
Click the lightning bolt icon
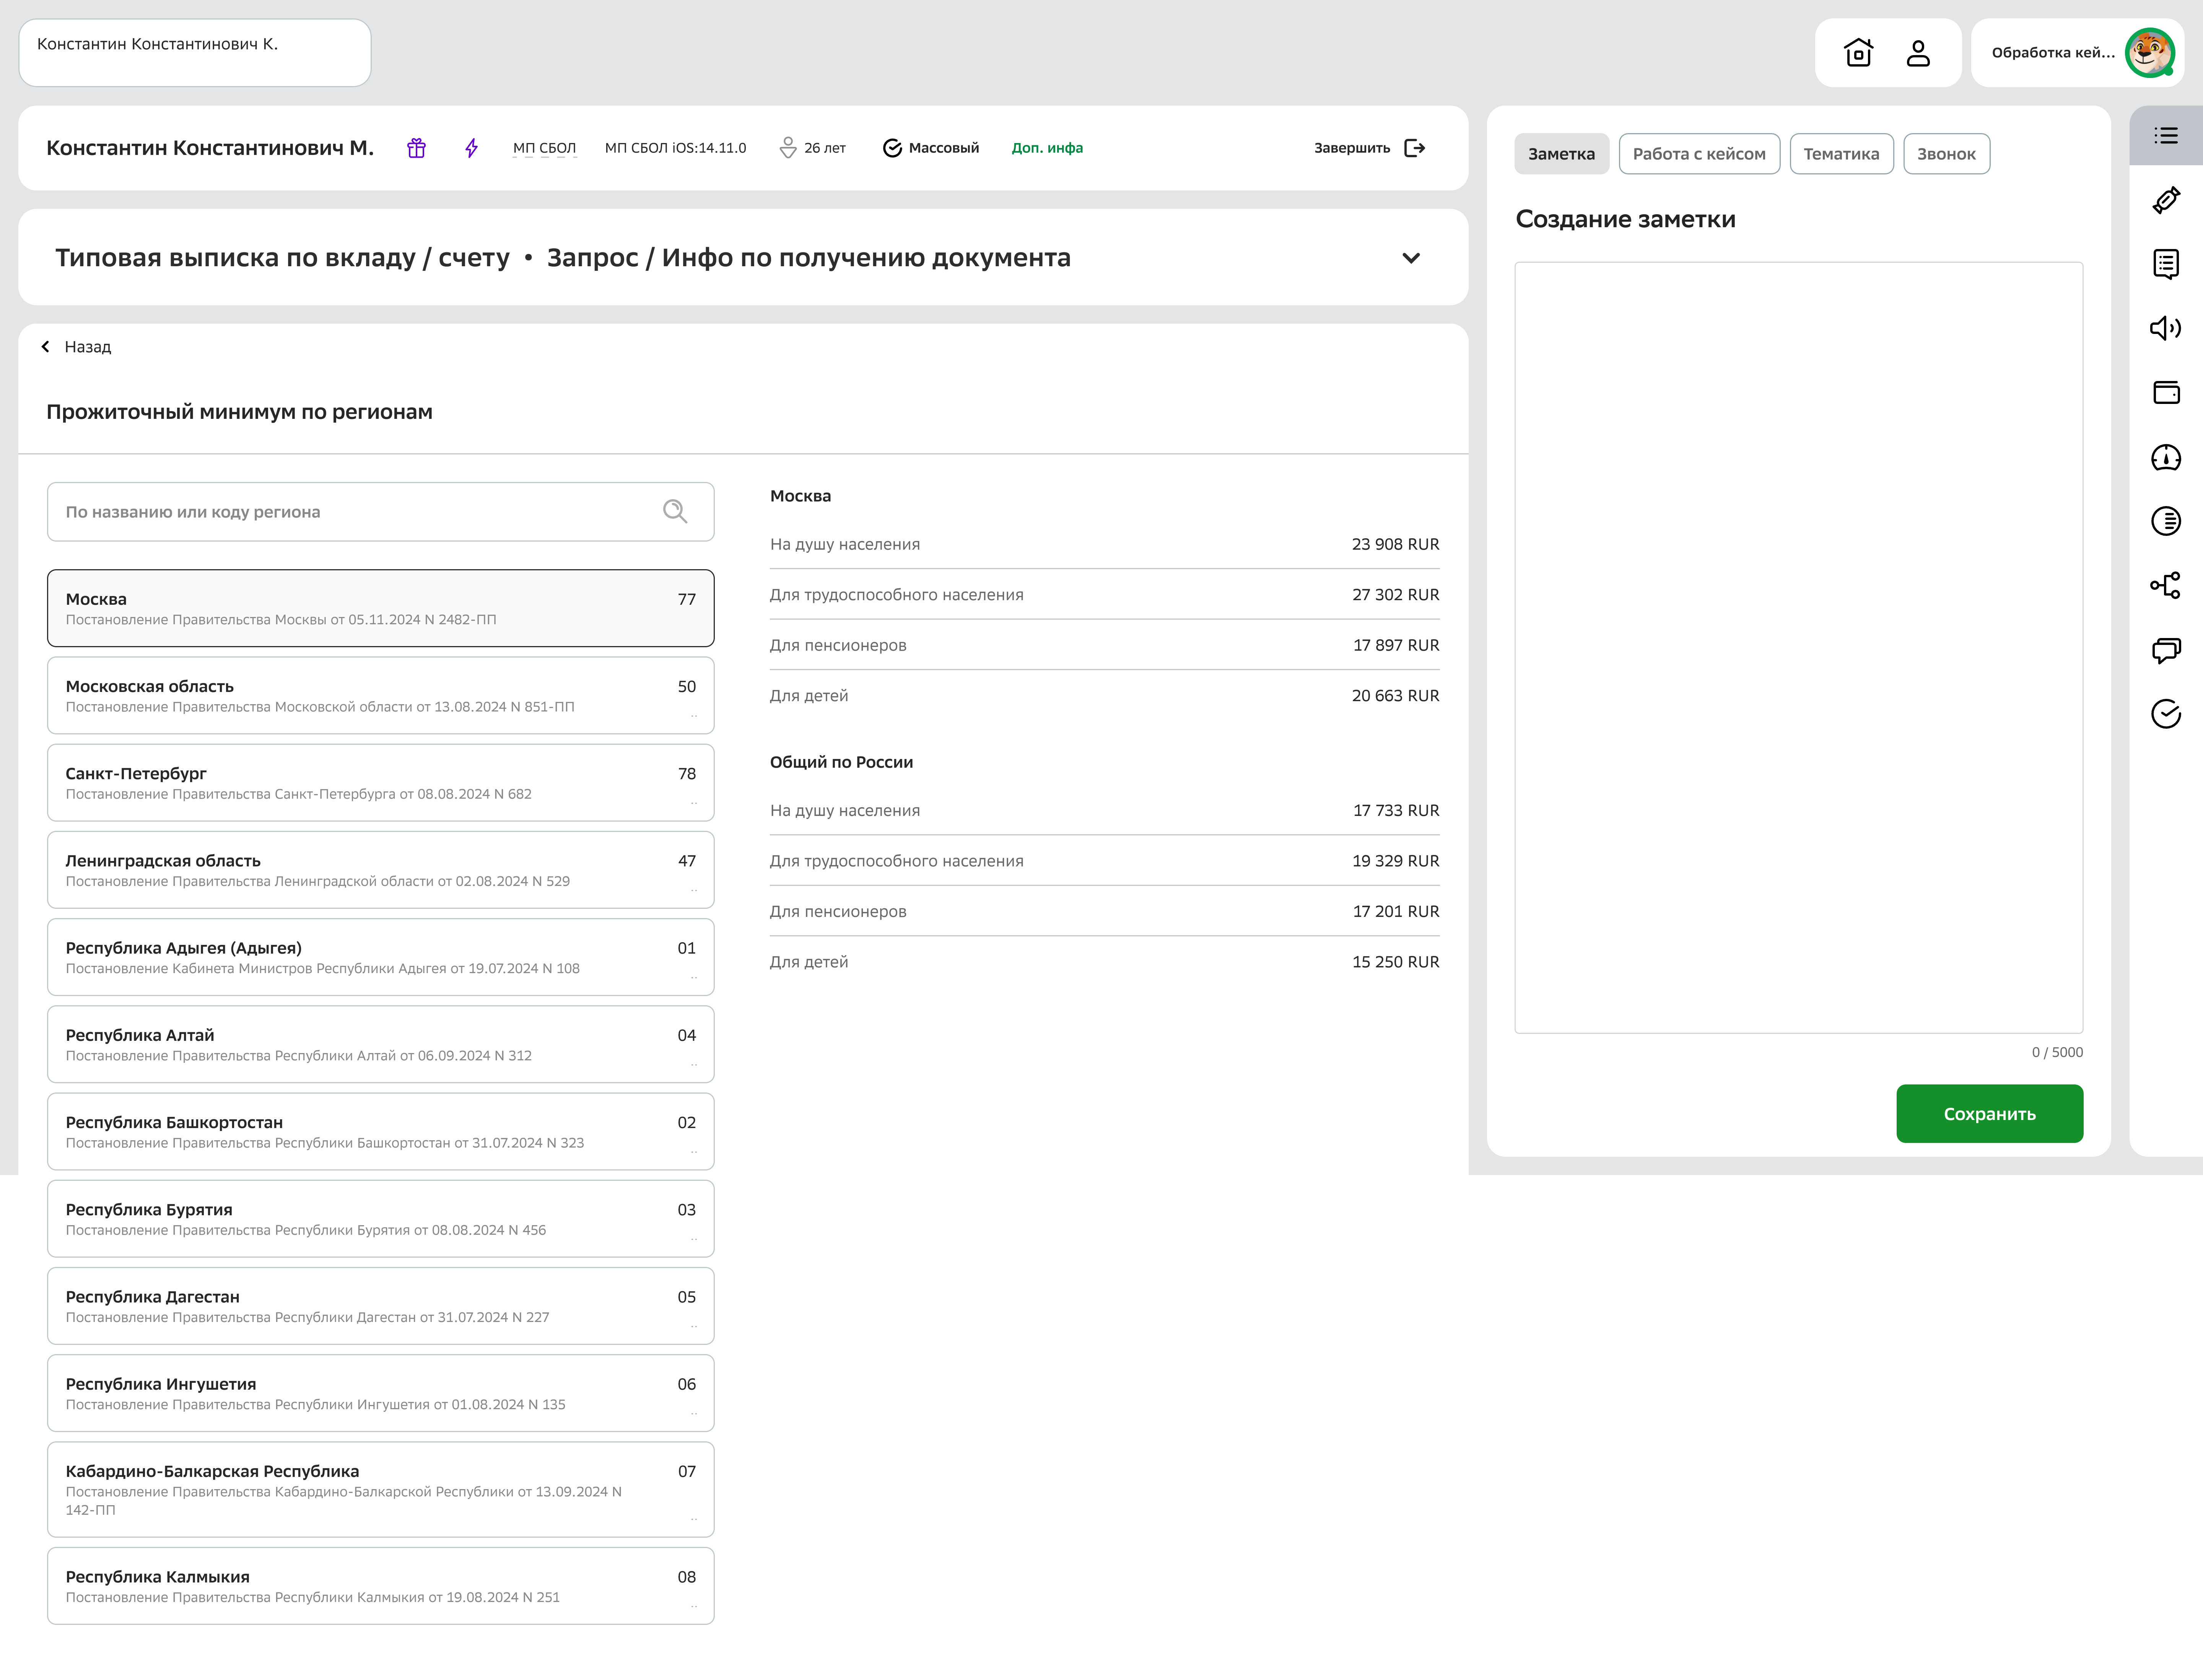[471, 148]
